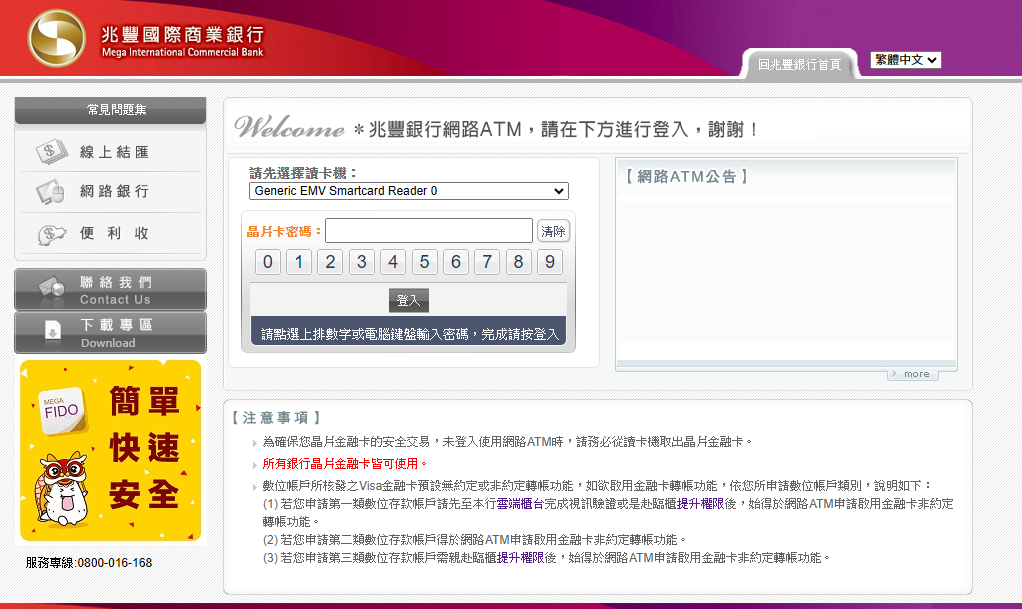Image resolution: width=1022 pixels, height=609 pixels.
Task: Click 提升權限 link in item (3)
Action: tap(521, 558)
